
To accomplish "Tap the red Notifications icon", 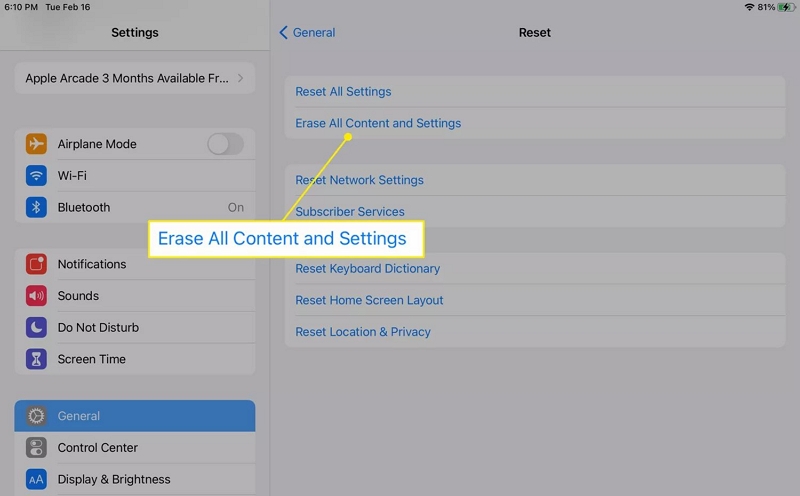I will (36, 264).
